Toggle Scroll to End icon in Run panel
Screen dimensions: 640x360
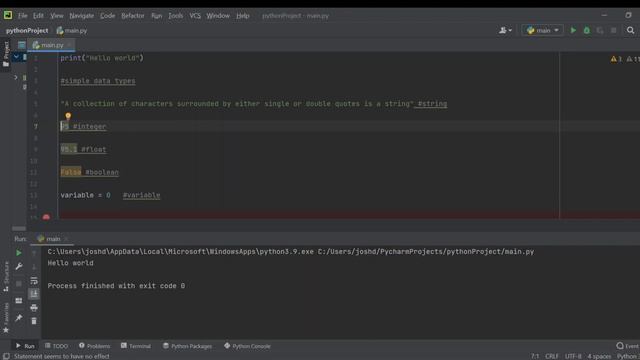[x=34, y=294]
